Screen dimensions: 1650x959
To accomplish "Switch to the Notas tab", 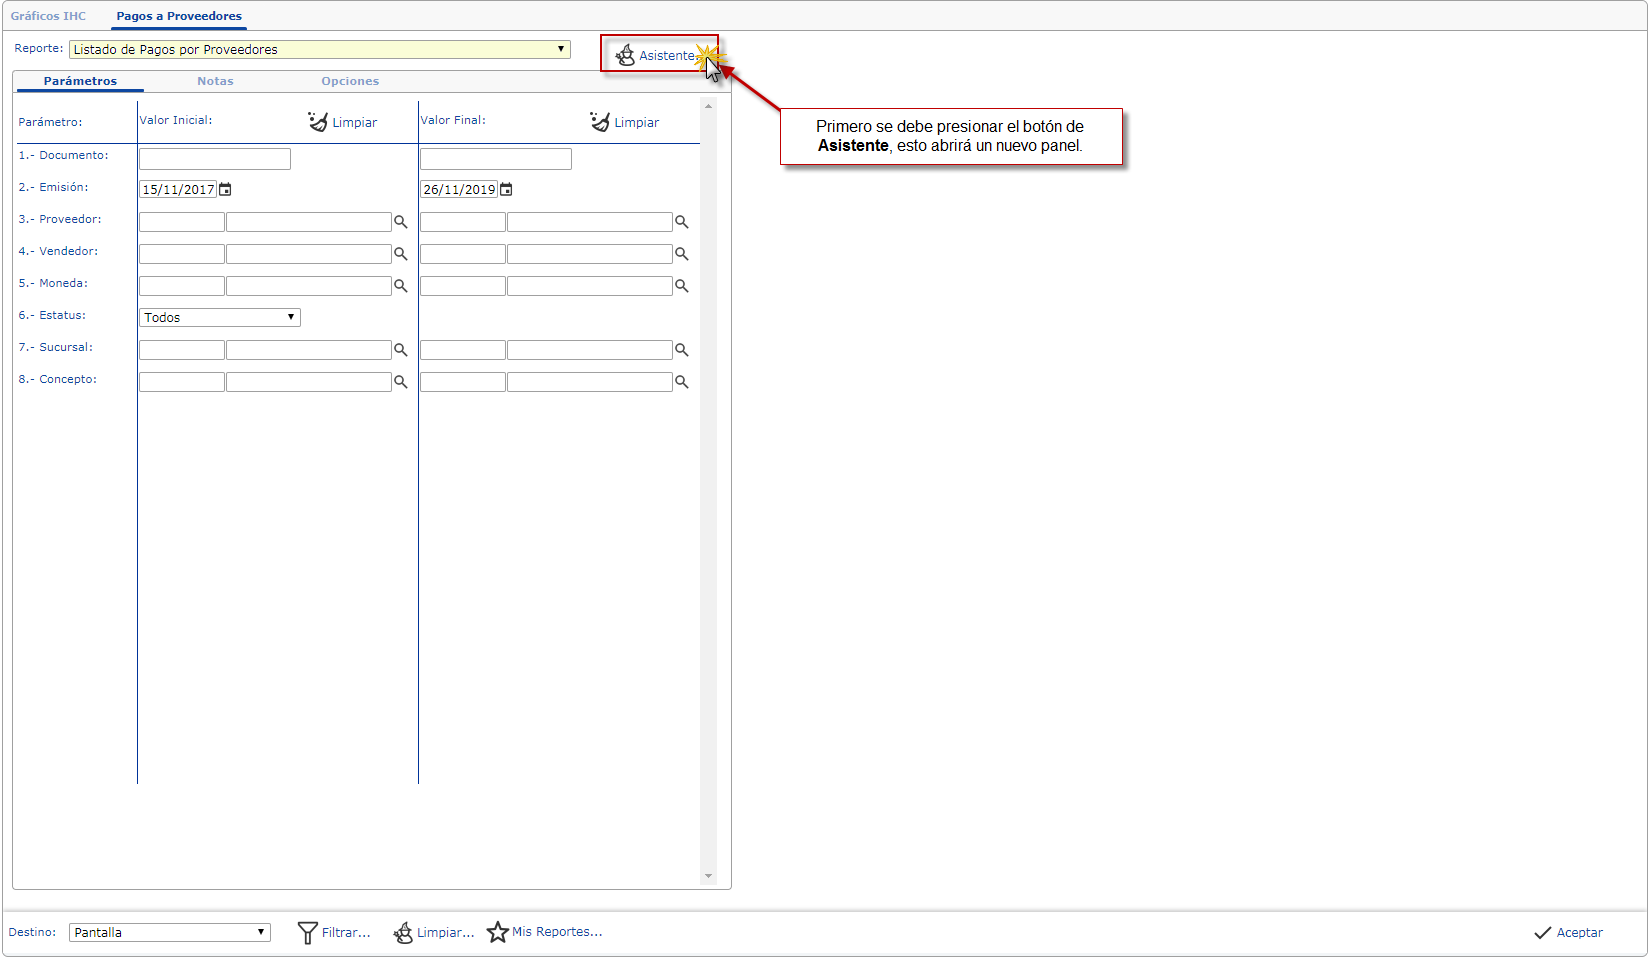I will click(215, 81).
